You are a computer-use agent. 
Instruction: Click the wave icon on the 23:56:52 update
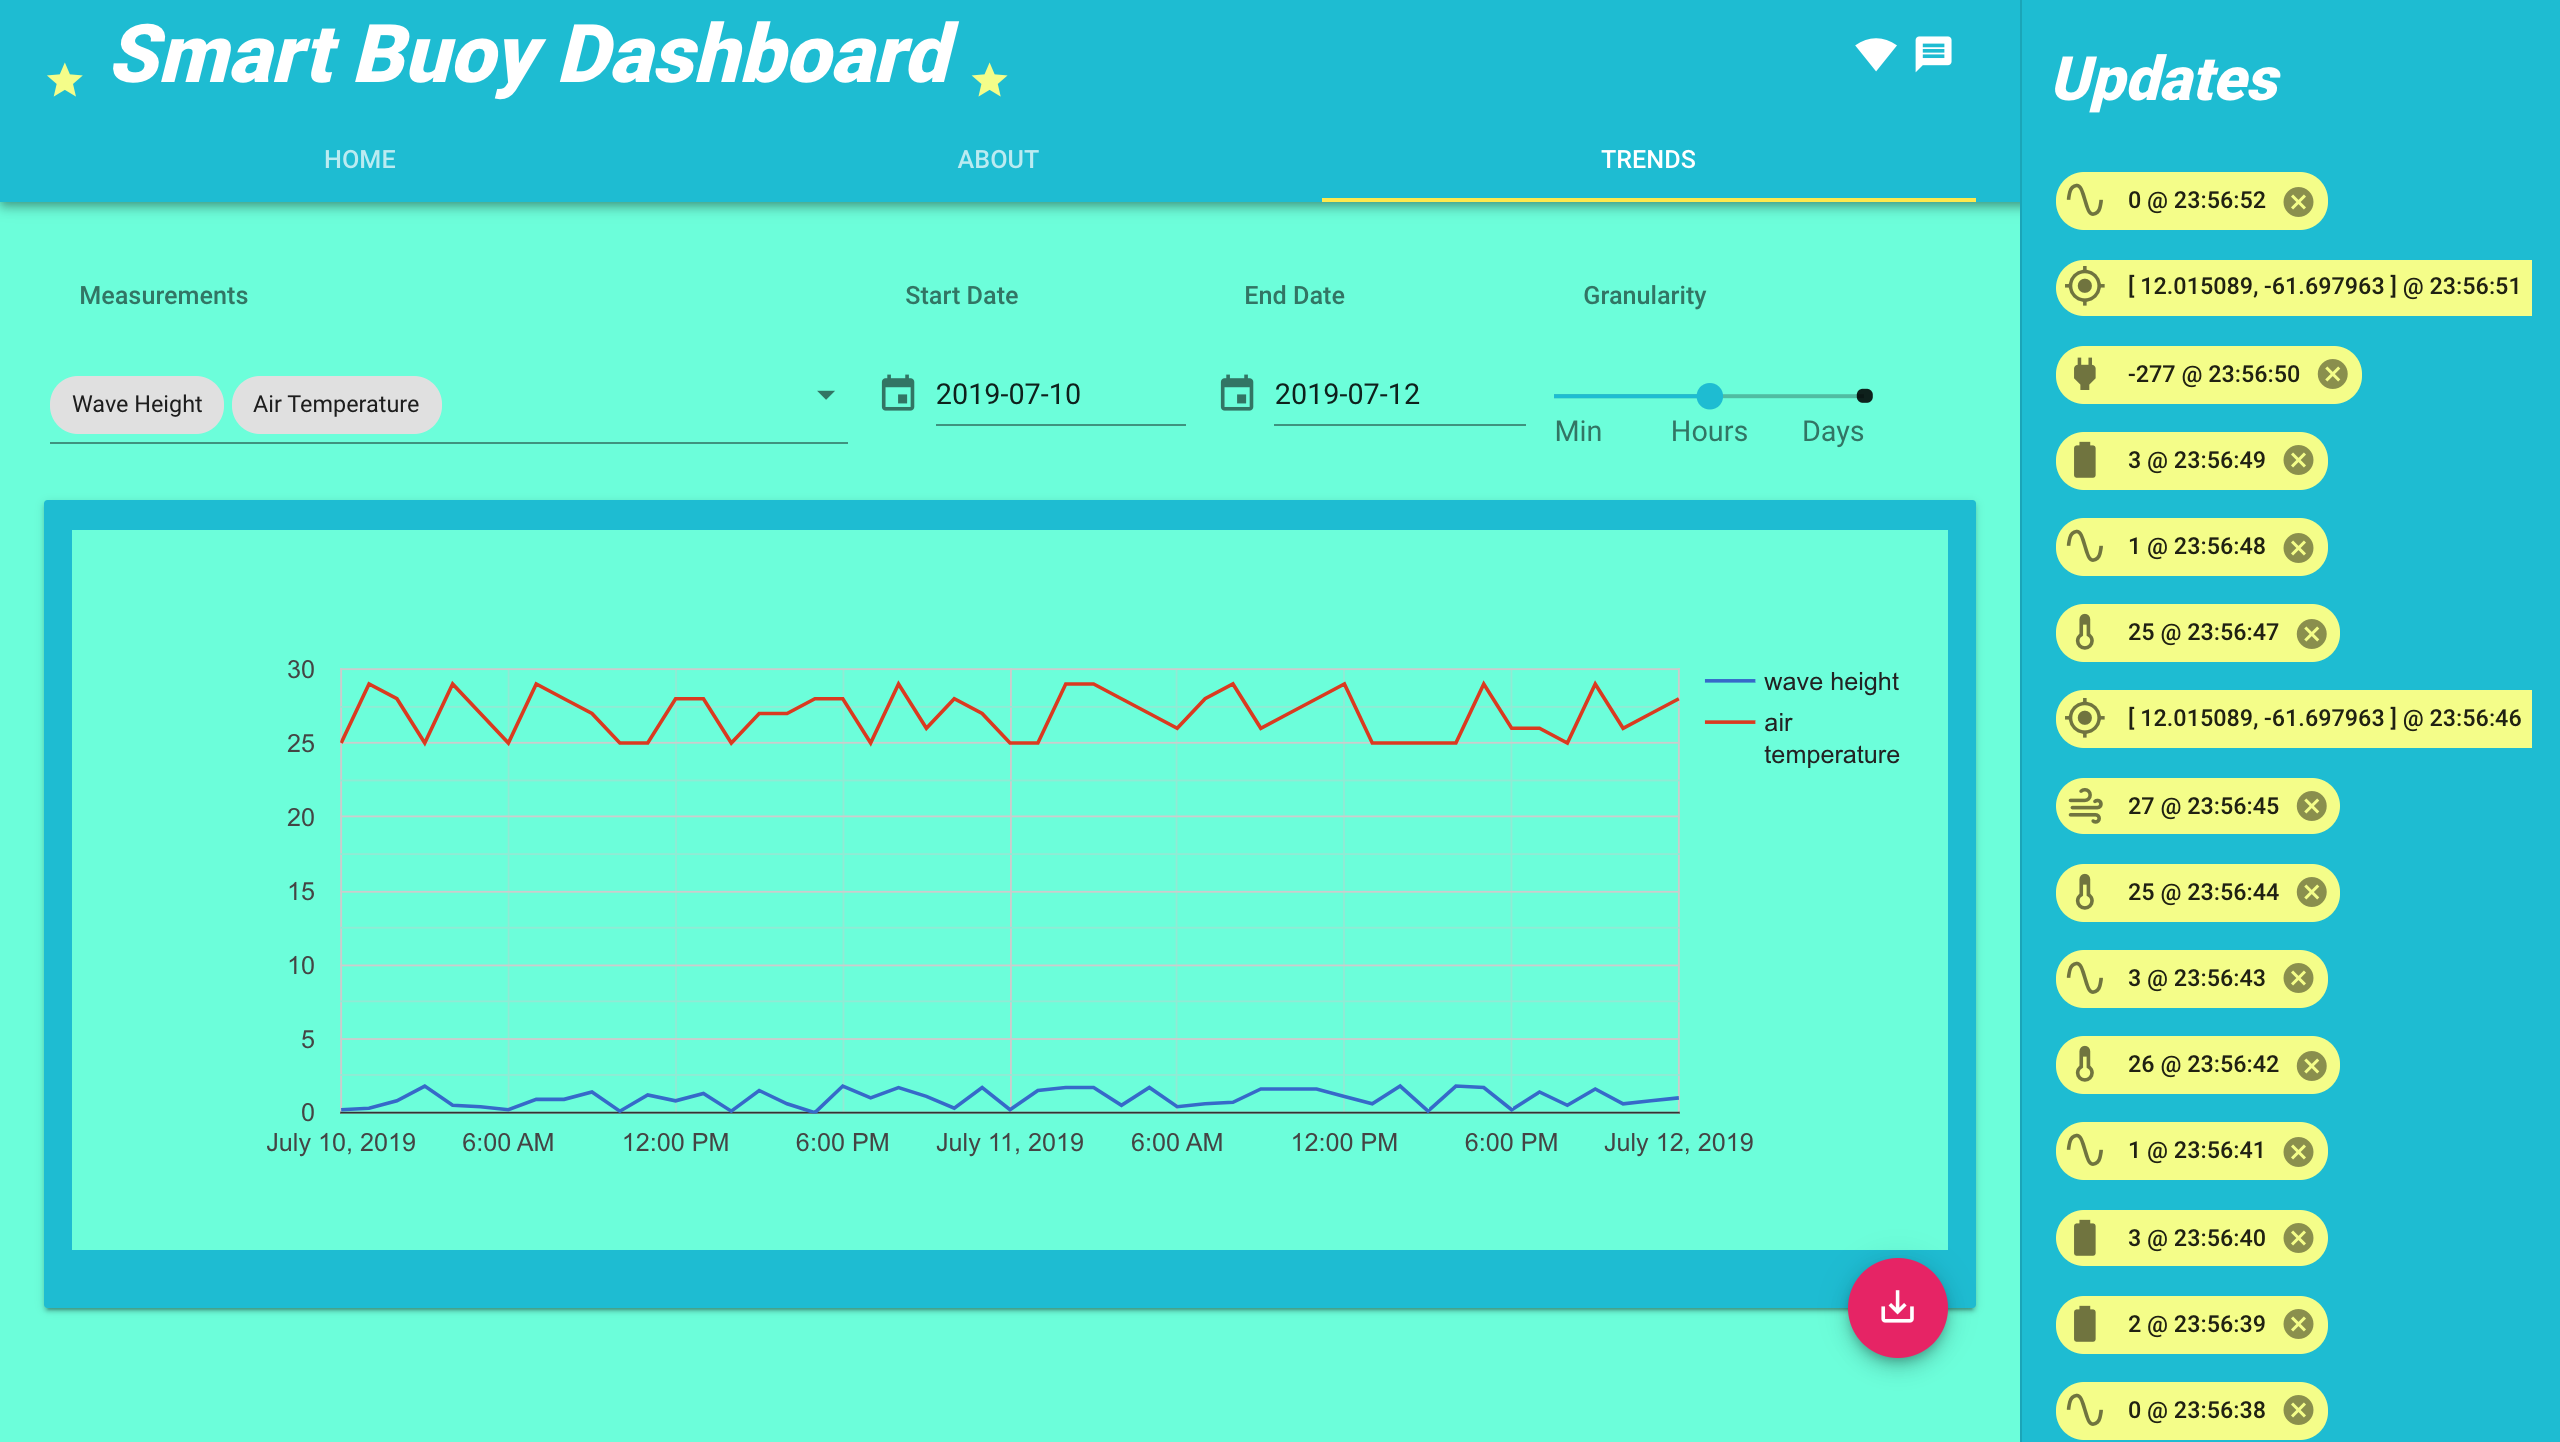(x=2086, y=200)
